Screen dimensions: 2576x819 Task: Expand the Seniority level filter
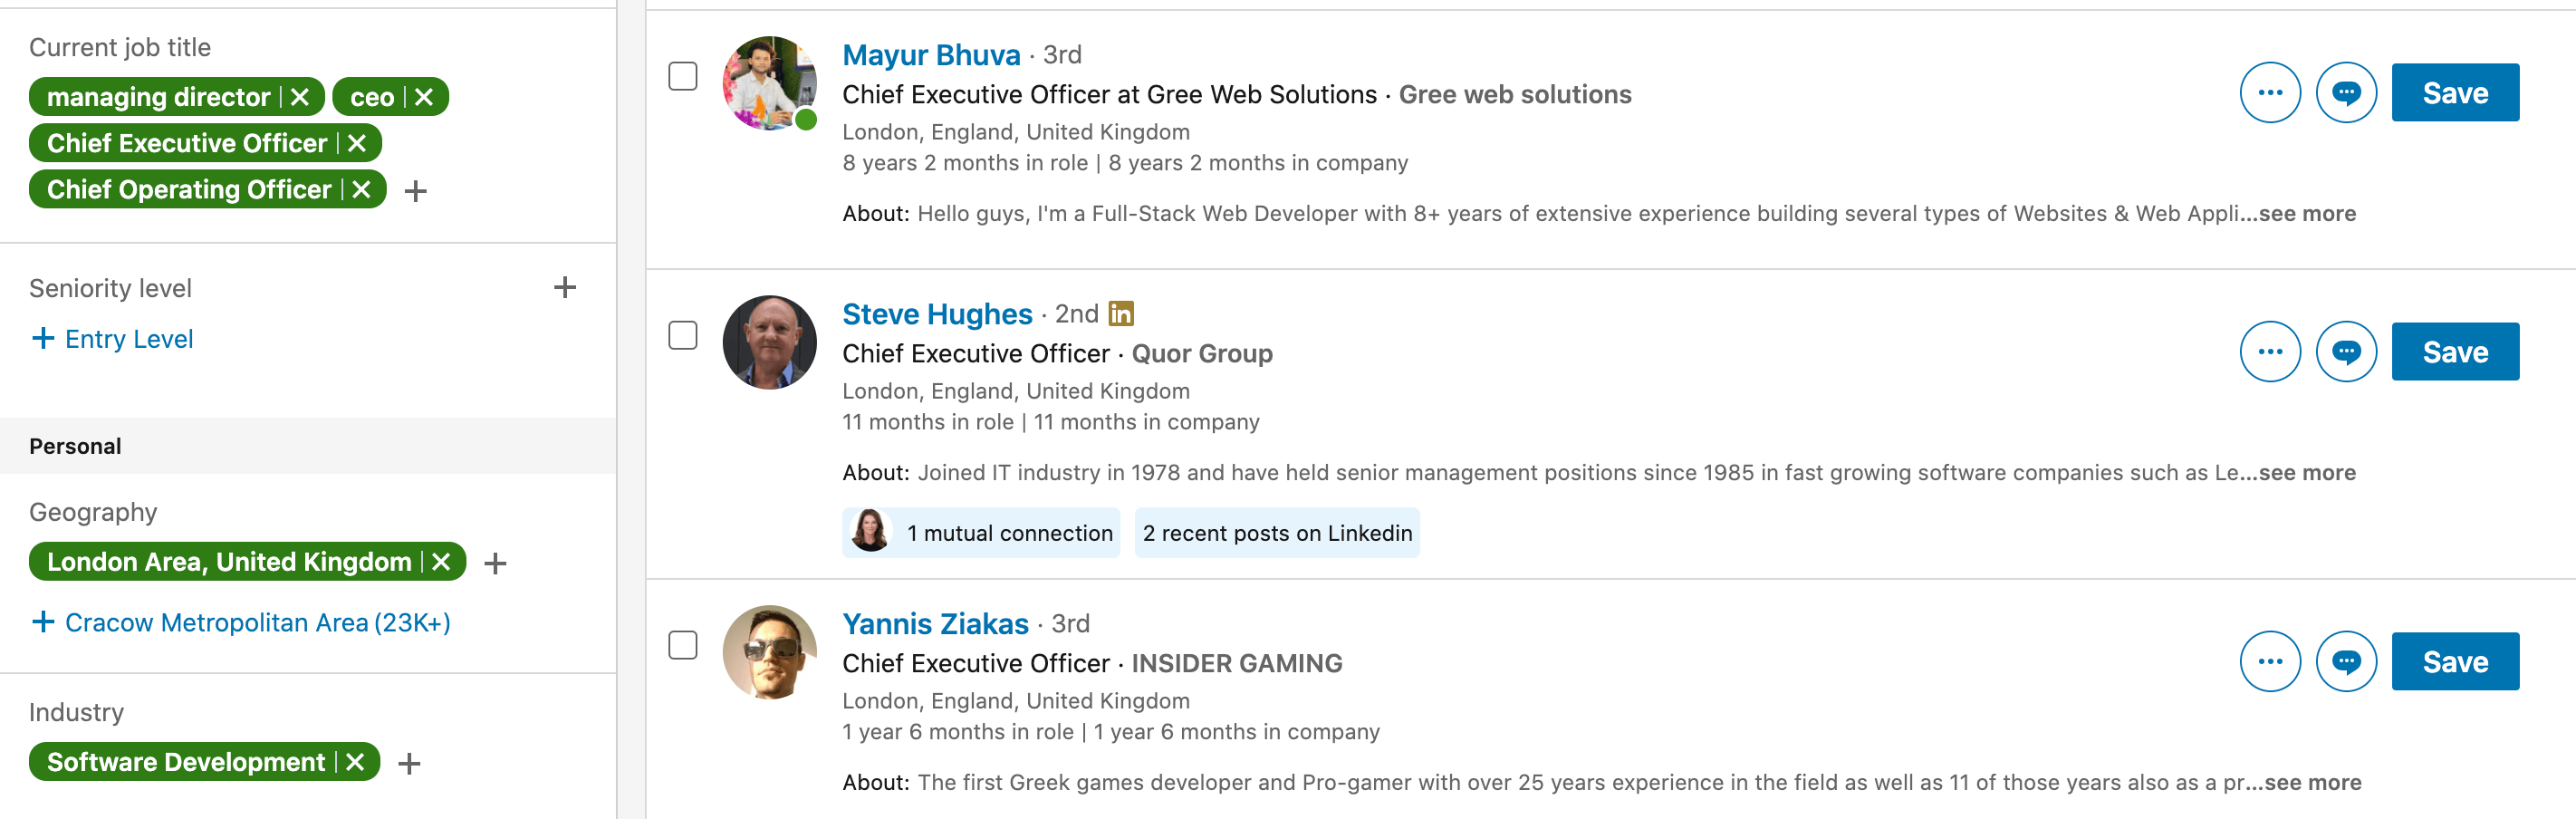[565, 288]
